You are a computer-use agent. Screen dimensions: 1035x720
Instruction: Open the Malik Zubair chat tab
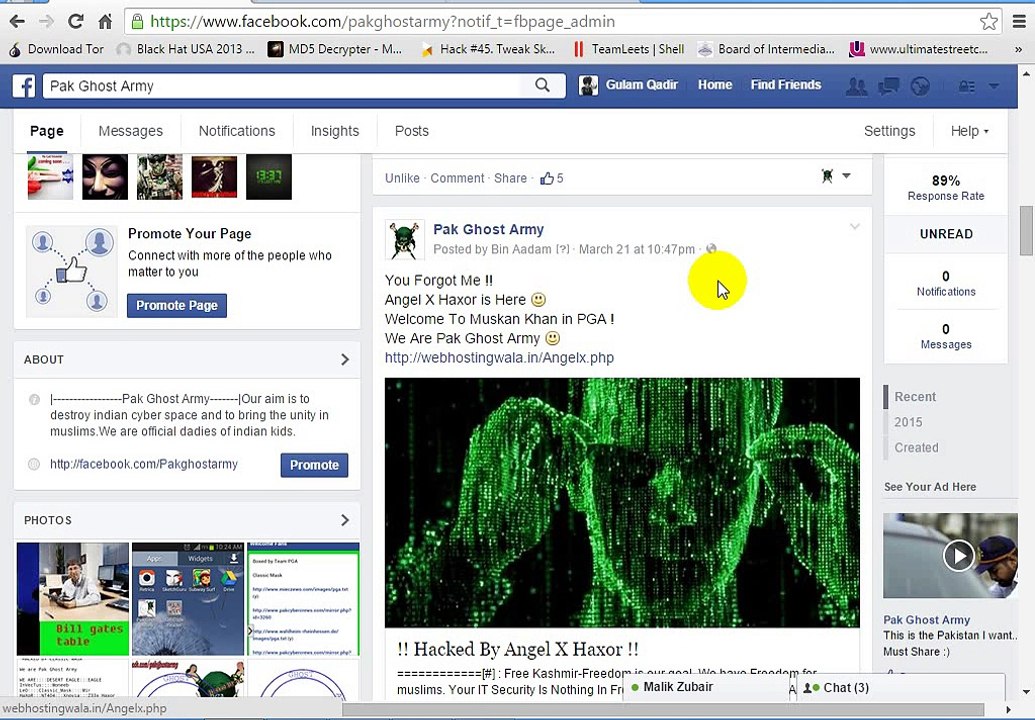(706, 687)
